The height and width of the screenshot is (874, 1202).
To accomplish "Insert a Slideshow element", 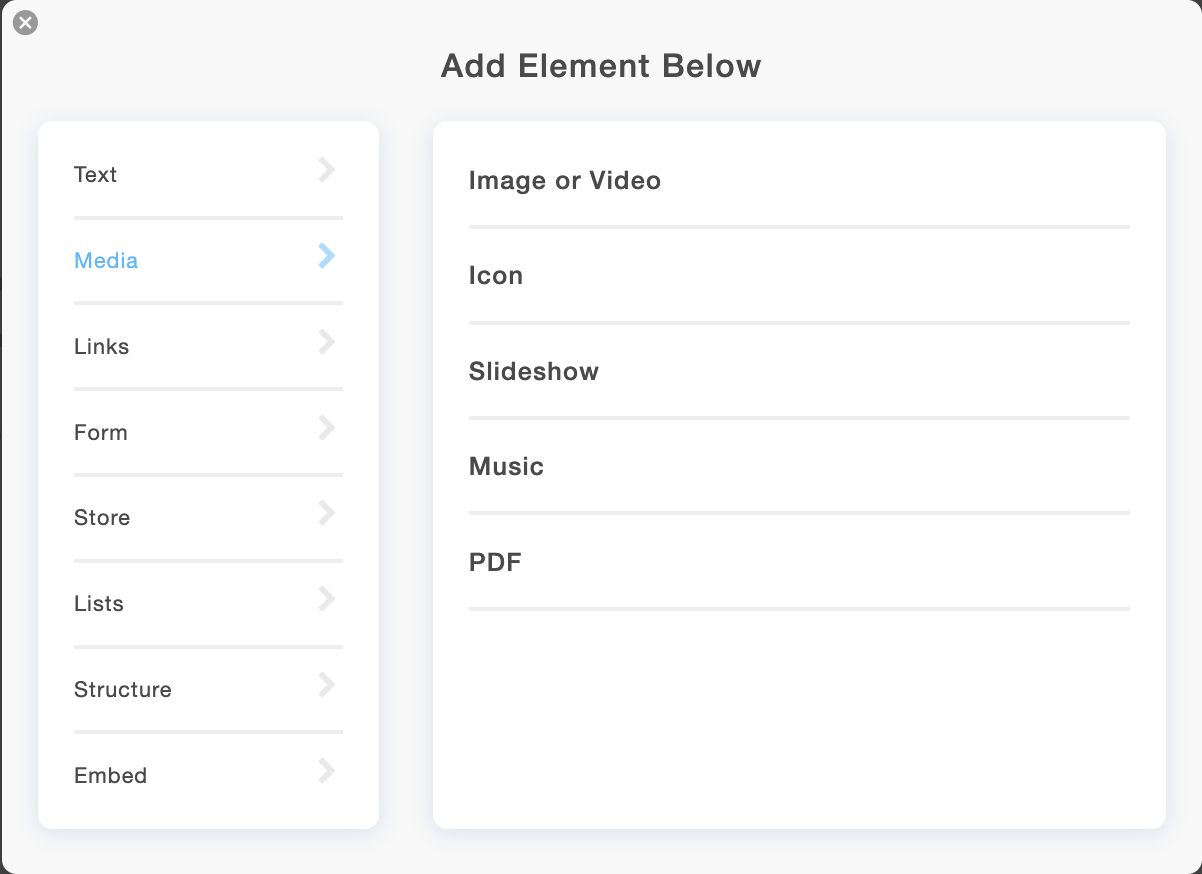I will (x=534, y=372).
